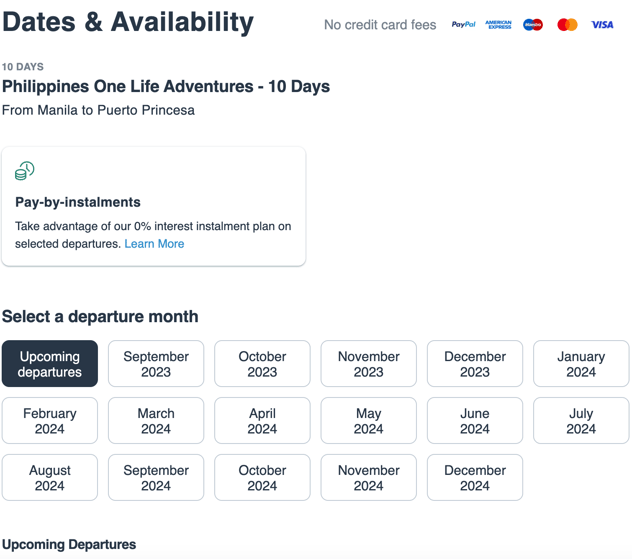Select January 2024 departure month

pos(581,364)
